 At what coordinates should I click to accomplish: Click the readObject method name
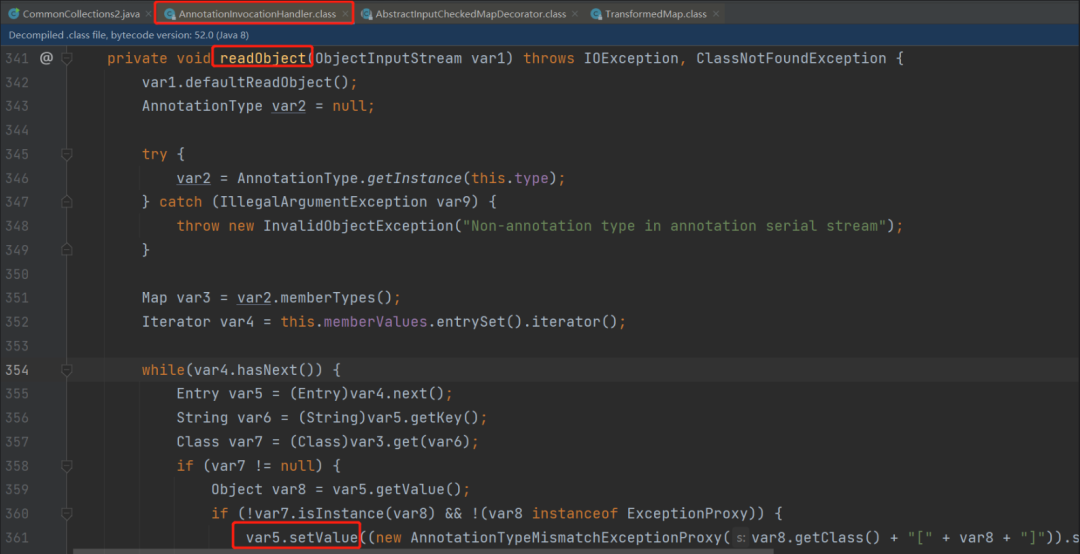(262, 59)
